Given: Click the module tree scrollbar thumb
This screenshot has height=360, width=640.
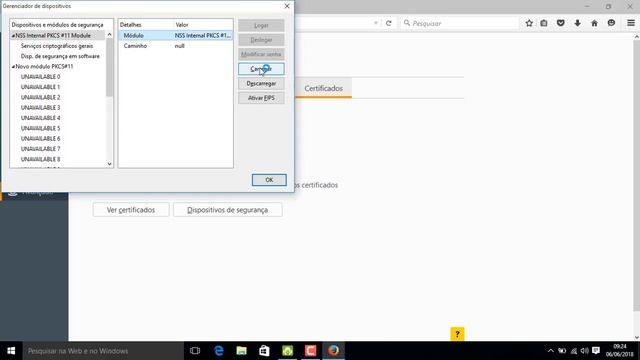Looking at the screenshot, I should pyautogui.click(x=109, y=67).
